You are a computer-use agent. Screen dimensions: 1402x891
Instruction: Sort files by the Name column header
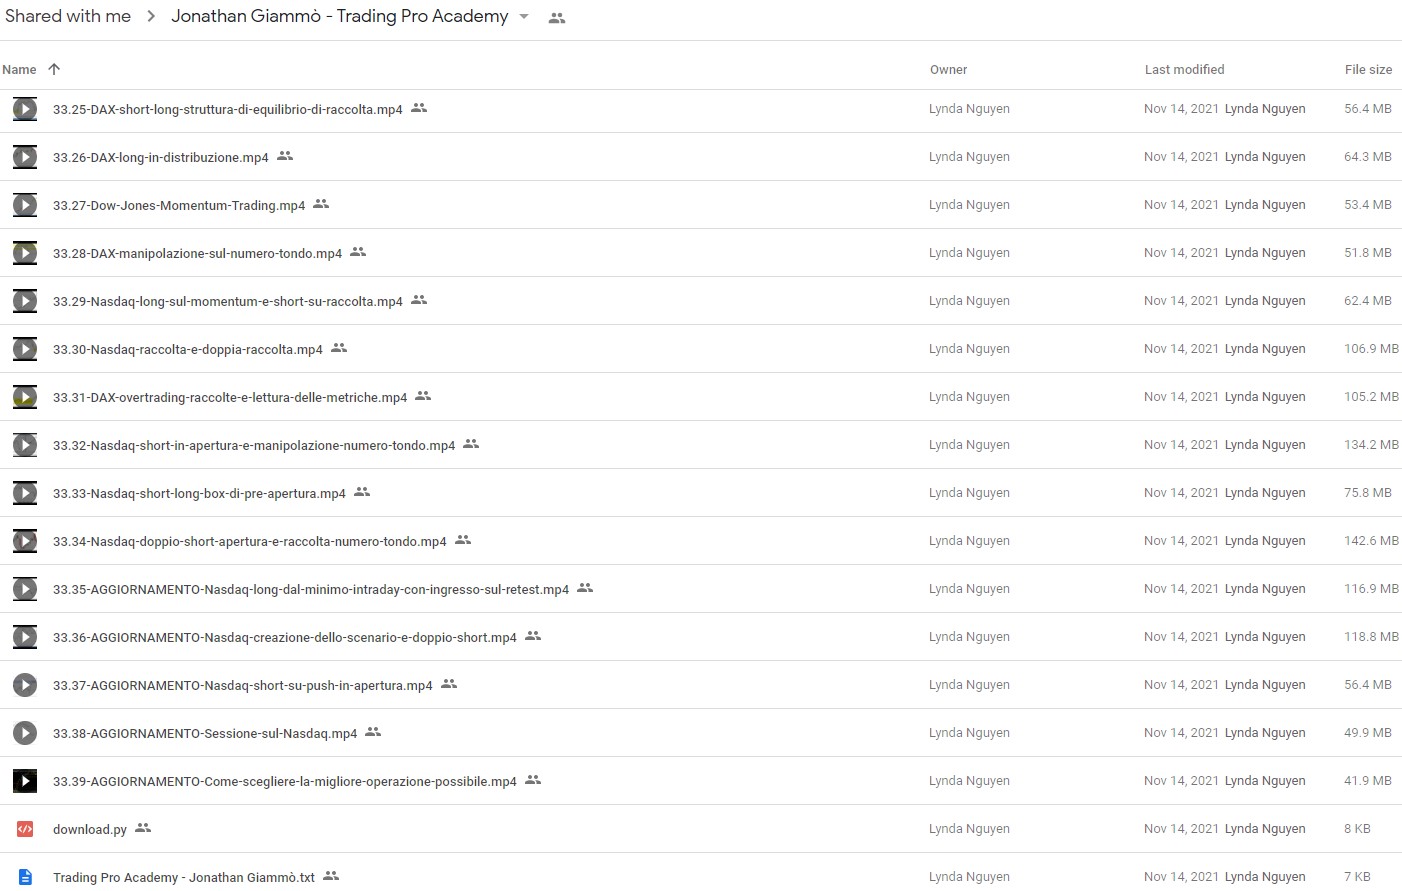coord(19,70)
